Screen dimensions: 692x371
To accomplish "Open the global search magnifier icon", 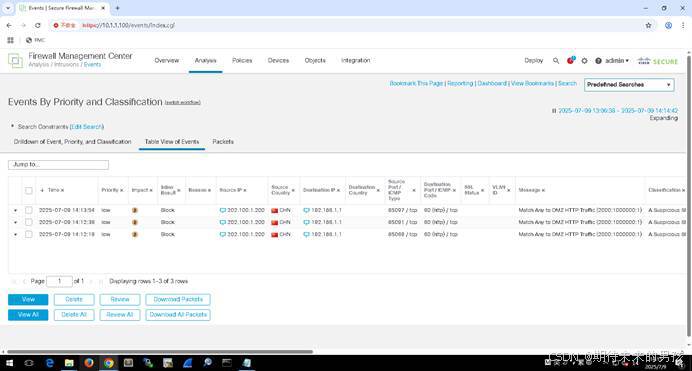I will point(556,61).
